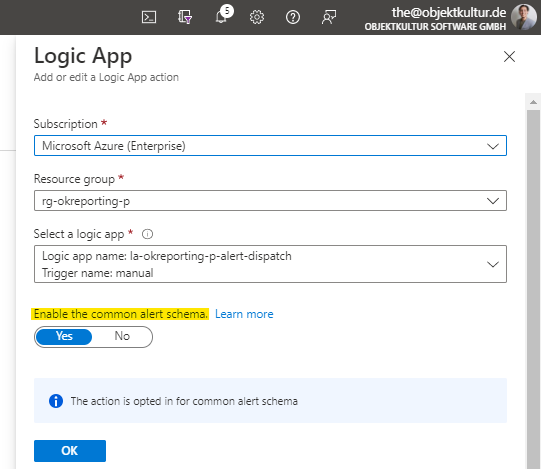Open the Learn more link
This screenshot has height=469, width=541.
(x=244, y=314)
